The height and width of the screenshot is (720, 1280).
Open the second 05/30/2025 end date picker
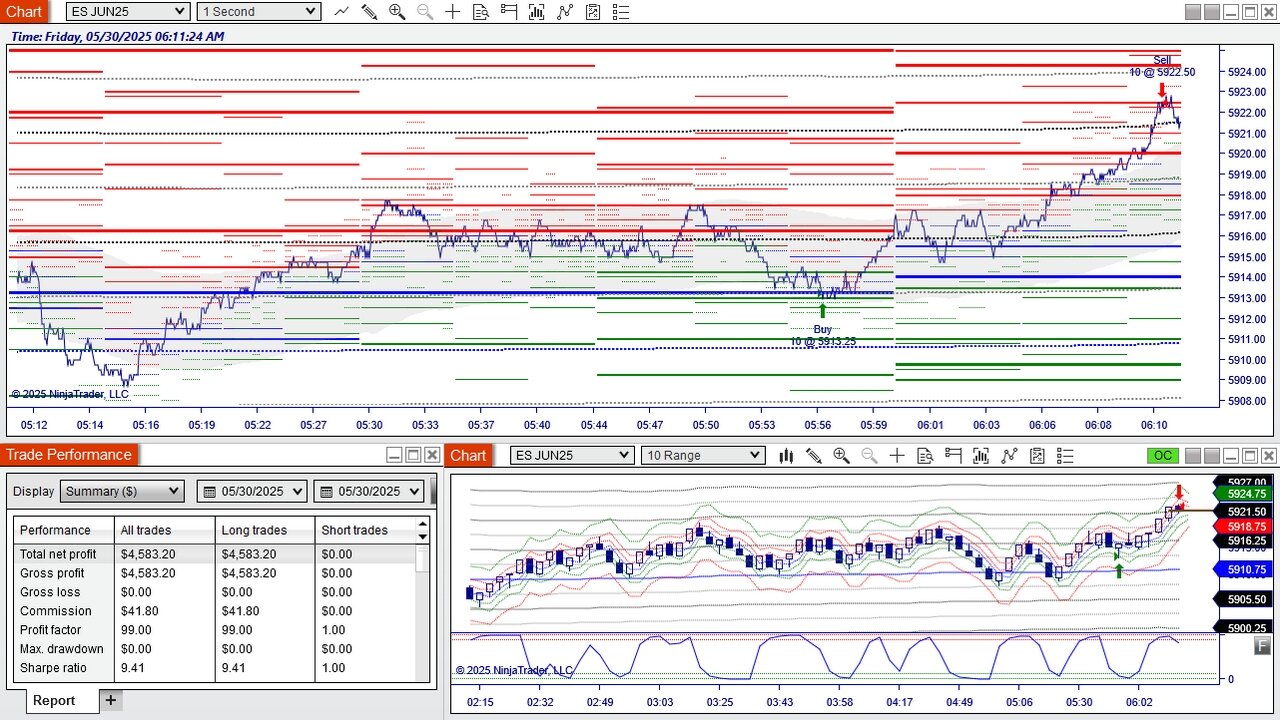pyautogui.click(x=369, y=491)
